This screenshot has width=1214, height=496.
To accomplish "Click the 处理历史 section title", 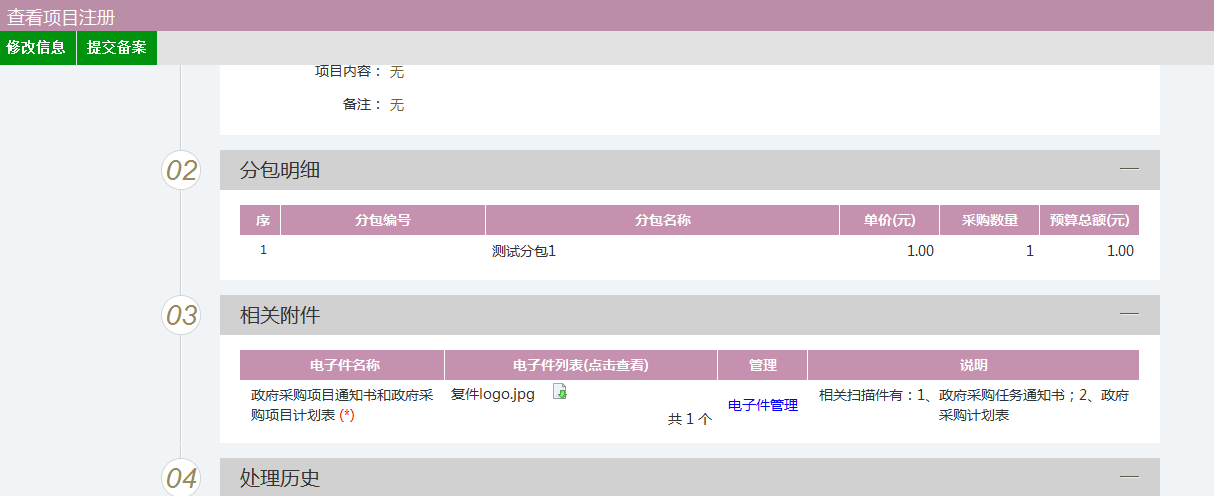I will click(x=280, y=478).
